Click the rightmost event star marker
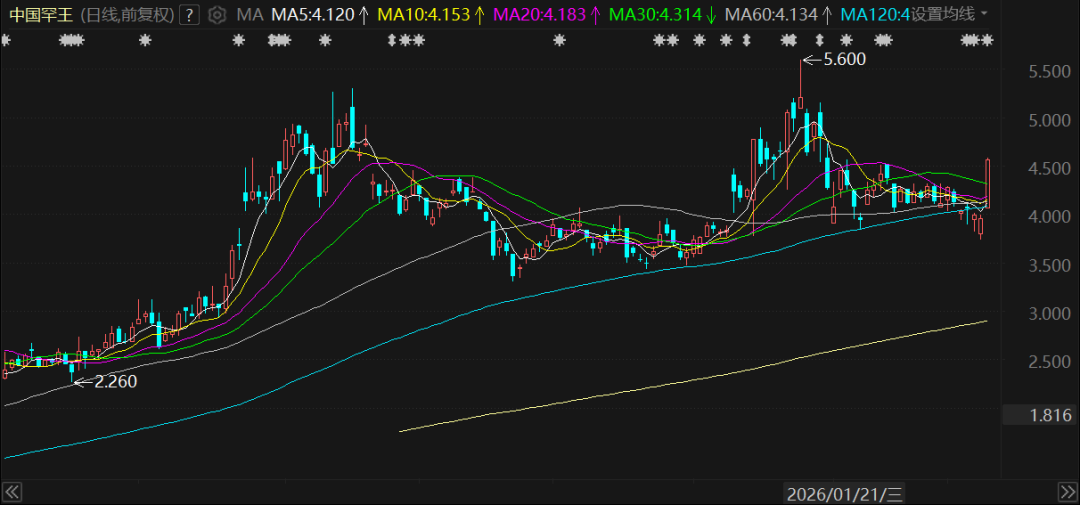Image resolution: width=1080 pixels, height=505 pixels. (x=988, y=40)
